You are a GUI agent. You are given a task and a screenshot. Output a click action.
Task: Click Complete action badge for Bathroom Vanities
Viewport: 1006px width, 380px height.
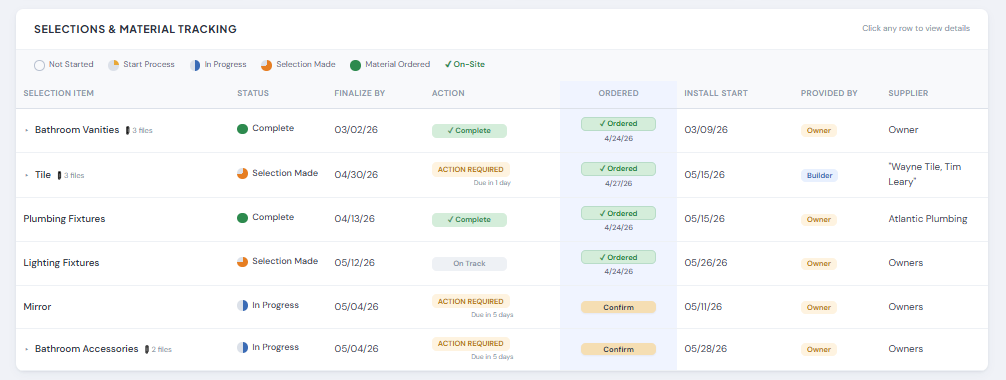(469, 131)
